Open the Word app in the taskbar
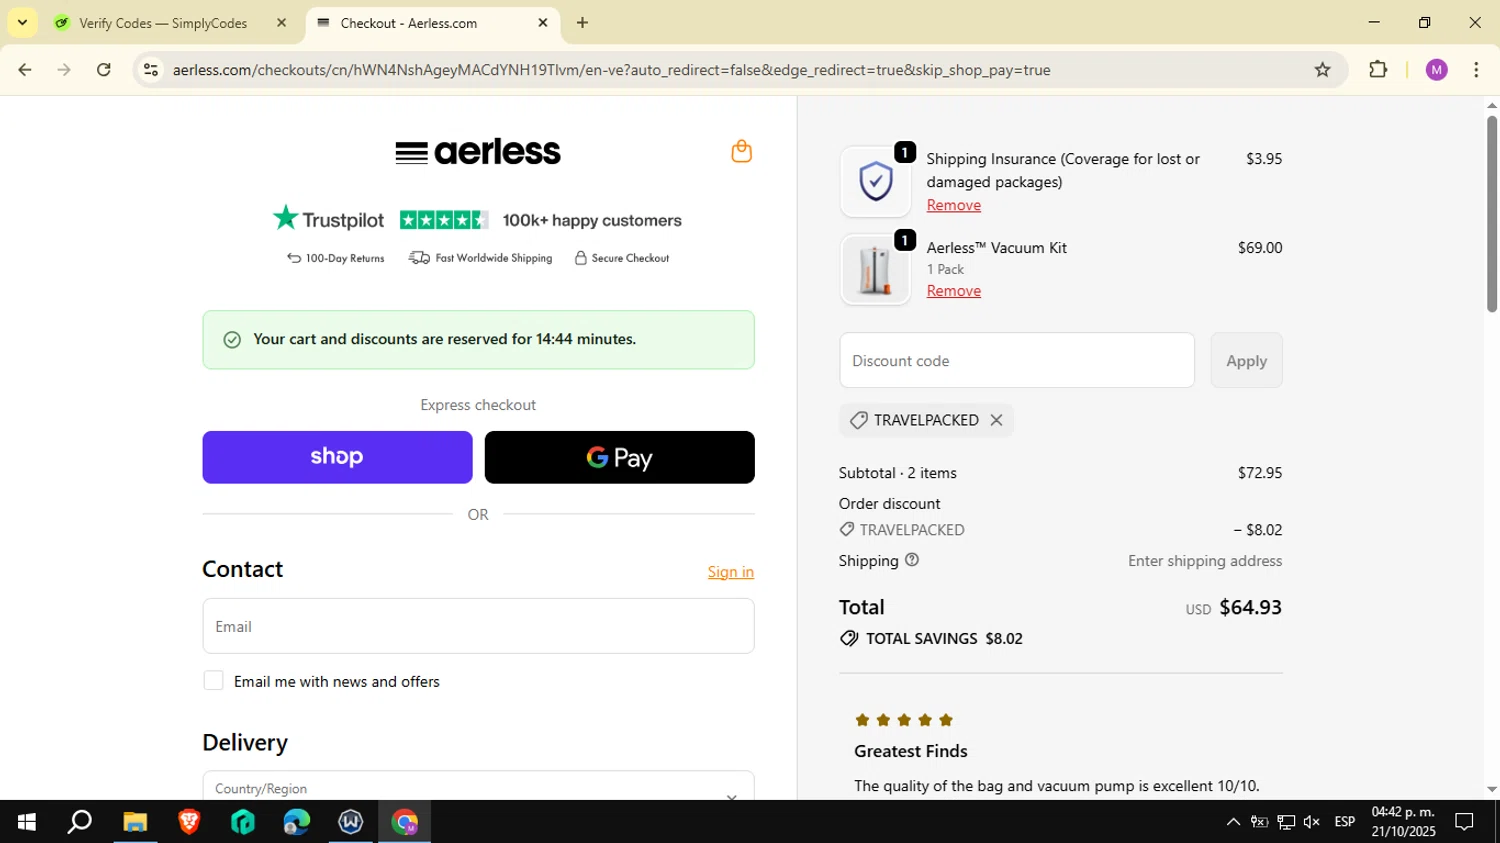 click(x=351, y=822)
